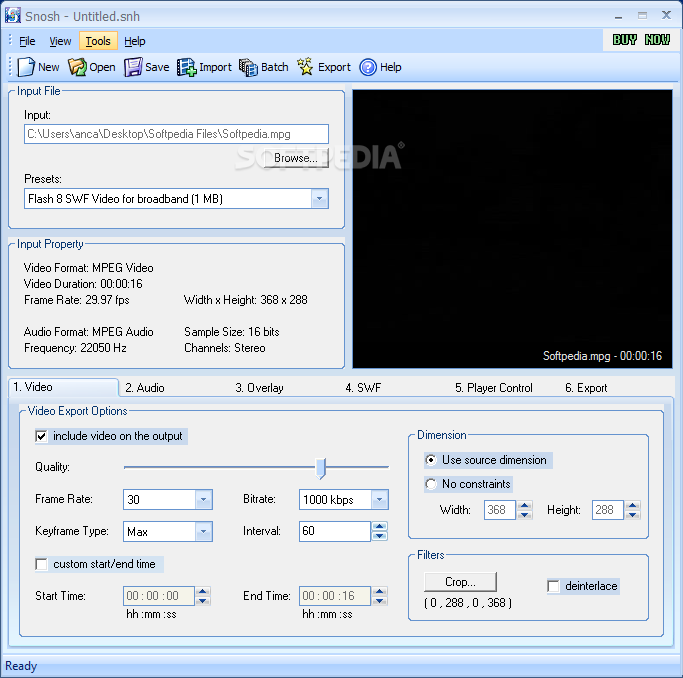This screenshot has height=678, width=683.
Task: Click the Crop... button
Action: coord(460,582)
